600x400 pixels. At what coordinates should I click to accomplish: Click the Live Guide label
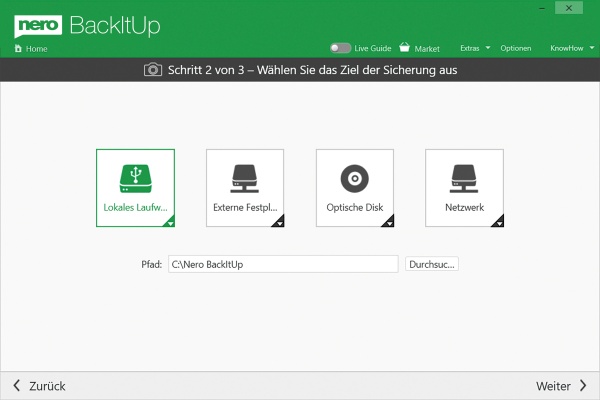point(373,48)
